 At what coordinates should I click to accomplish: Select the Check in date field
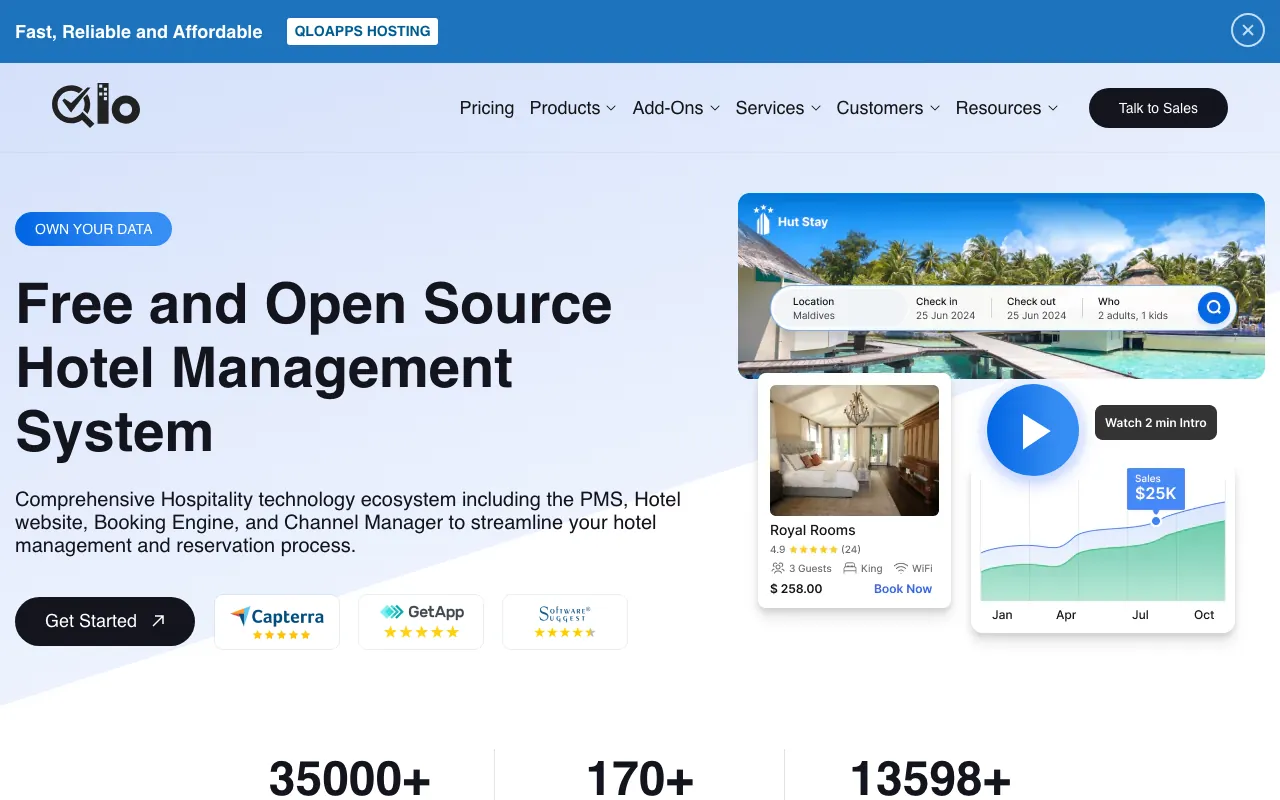(x=946, y=308)
